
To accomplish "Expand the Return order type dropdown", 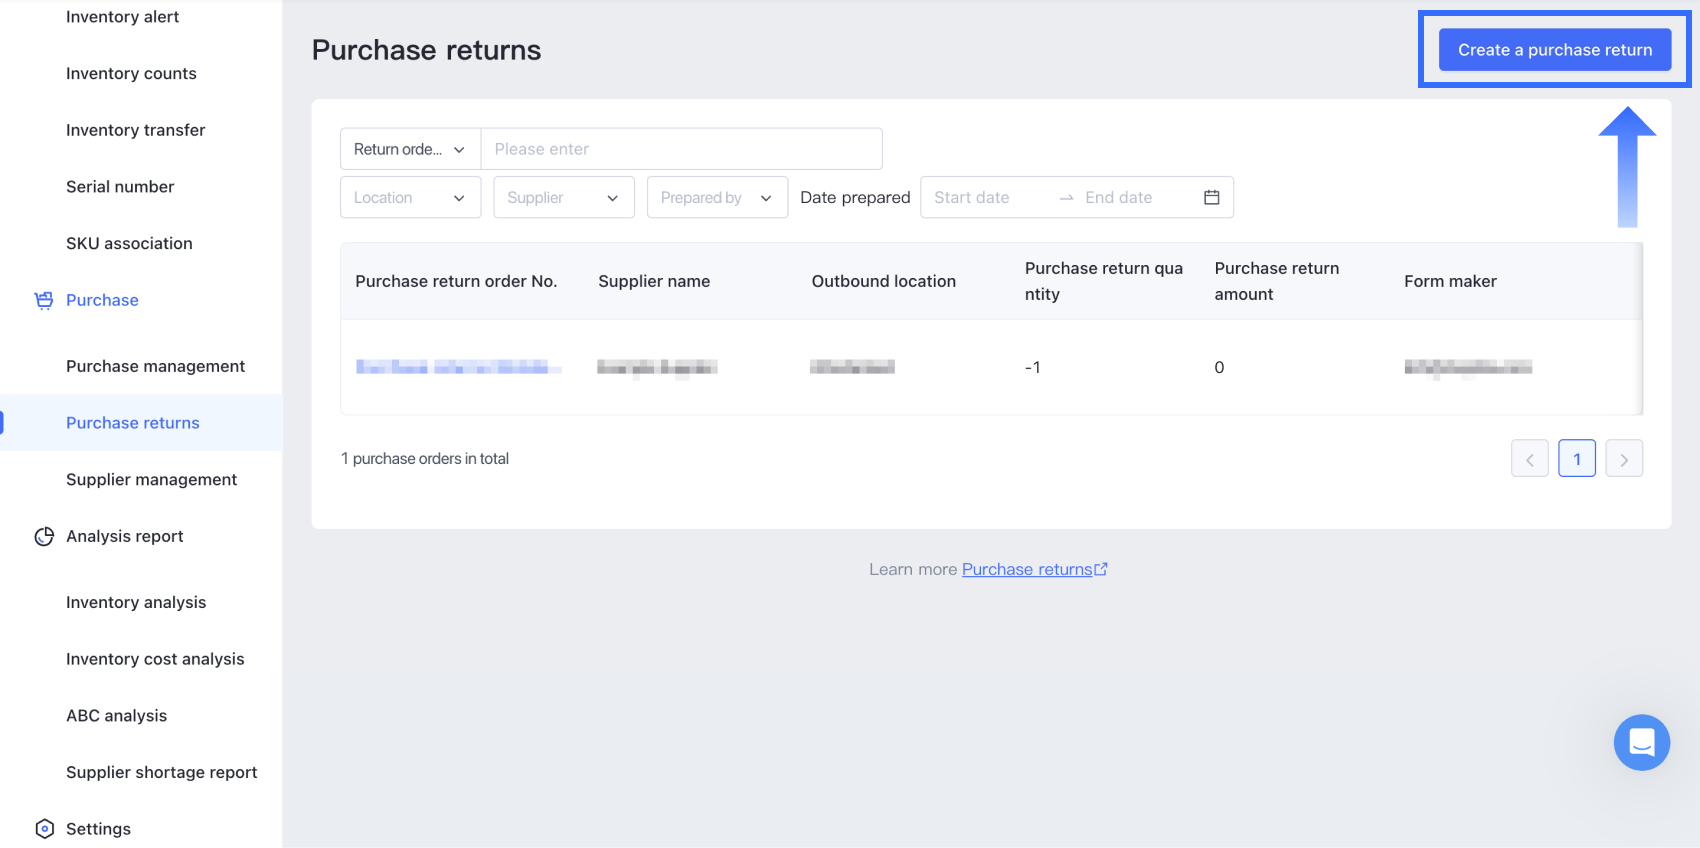I will point(410,149).
